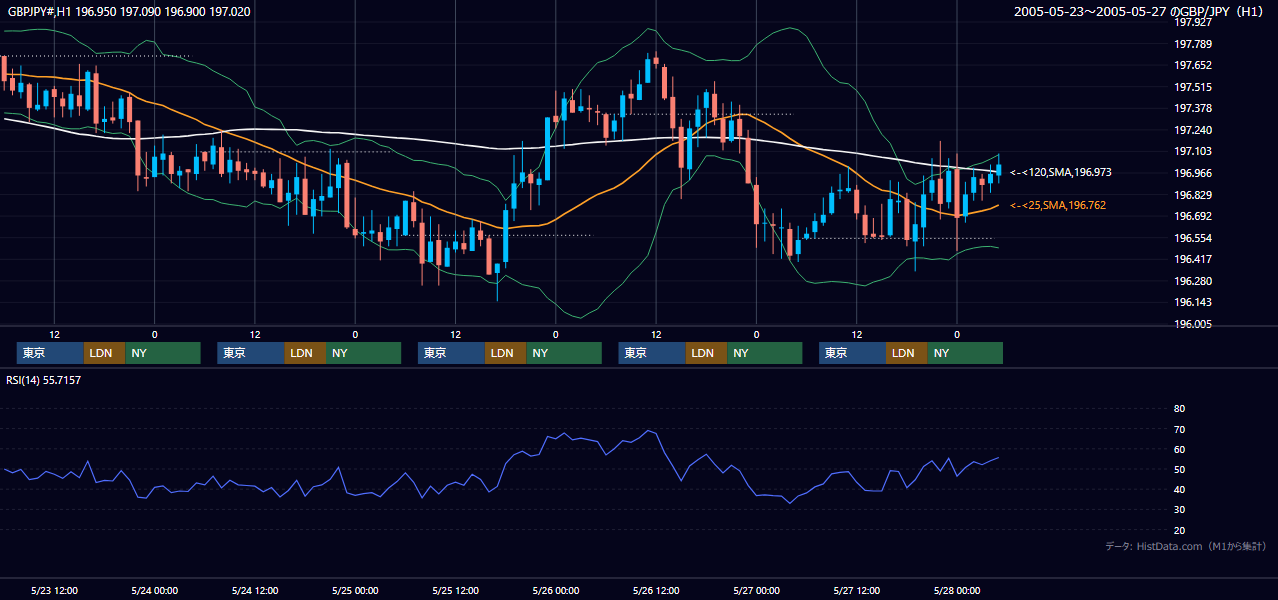Image resolution: width=1278 pixels, height=600 pixels.
Task: Click price axis label 196.554
Action: pyautogui.click(x=1192, y=238)
